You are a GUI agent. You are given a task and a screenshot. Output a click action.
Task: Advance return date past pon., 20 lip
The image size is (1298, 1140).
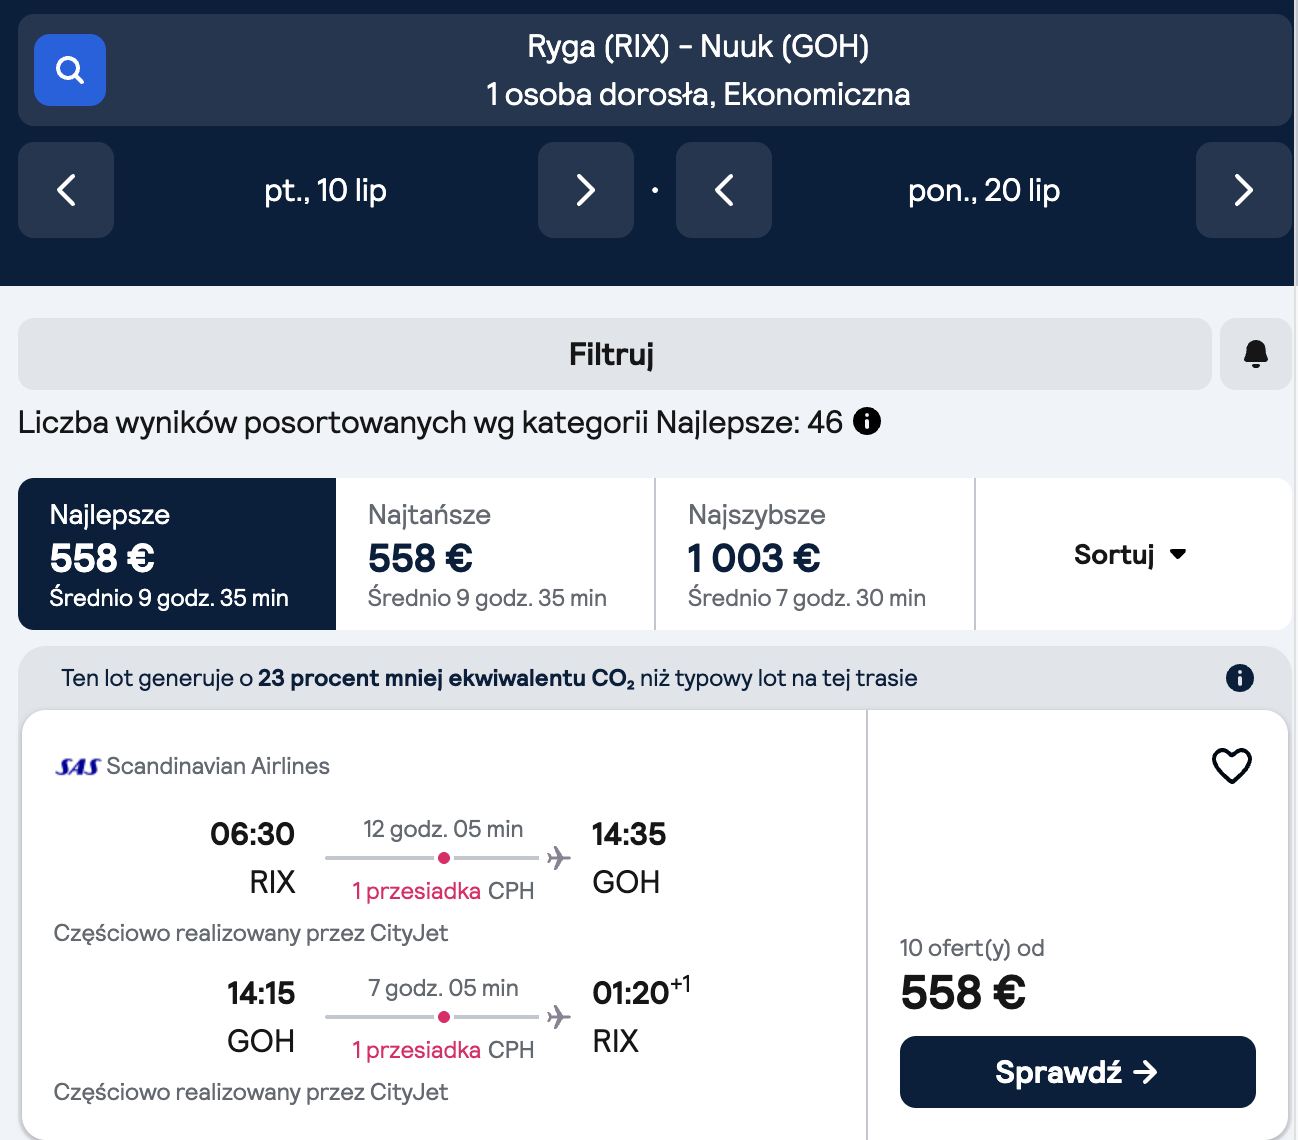click(1243, 190)
